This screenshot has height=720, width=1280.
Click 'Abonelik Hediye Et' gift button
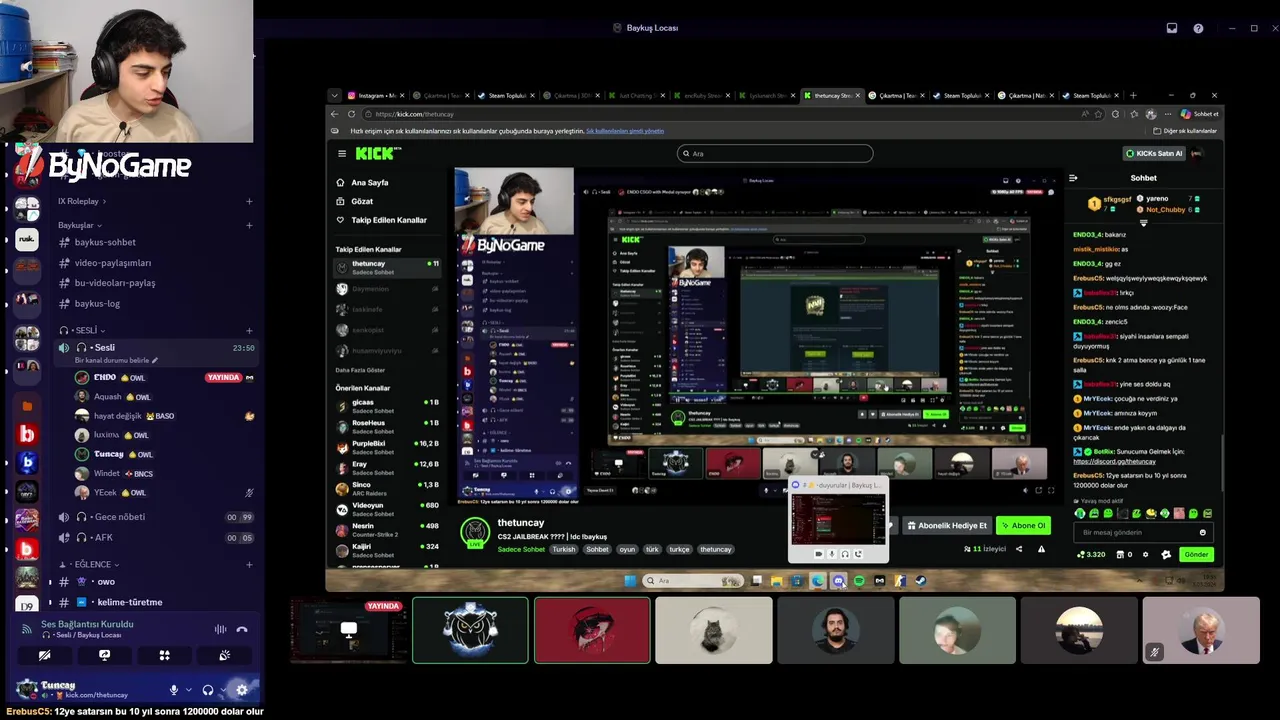click(947, 525)
